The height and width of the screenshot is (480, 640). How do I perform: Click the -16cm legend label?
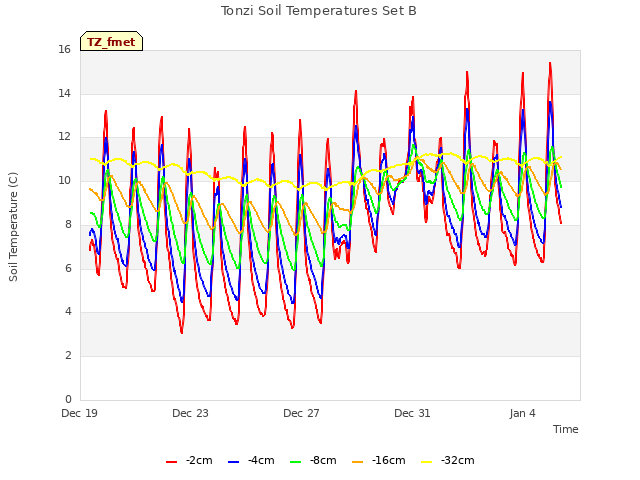click(389, 460)
